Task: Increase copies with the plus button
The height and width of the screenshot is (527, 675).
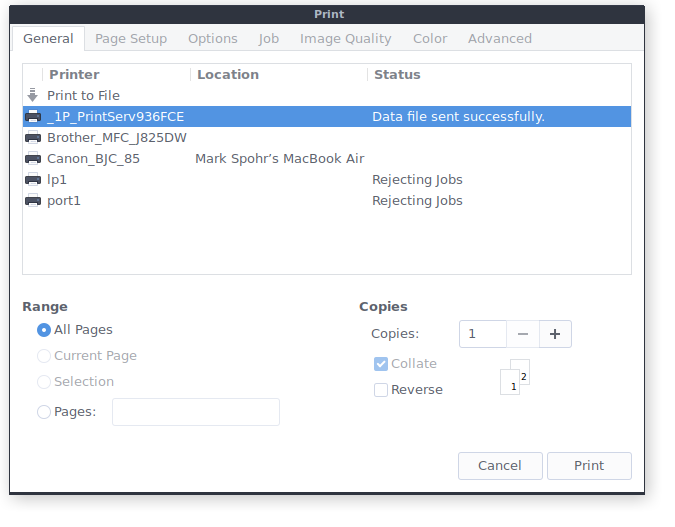Action: pos(555,334)
